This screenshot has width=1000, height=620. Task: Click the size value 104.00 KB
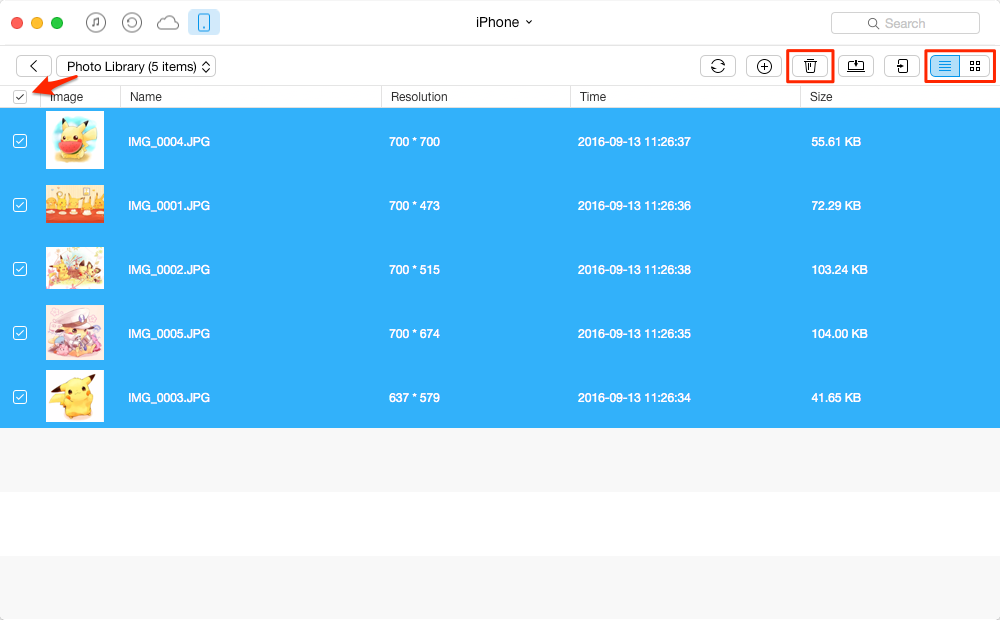(x=839, y=334)
